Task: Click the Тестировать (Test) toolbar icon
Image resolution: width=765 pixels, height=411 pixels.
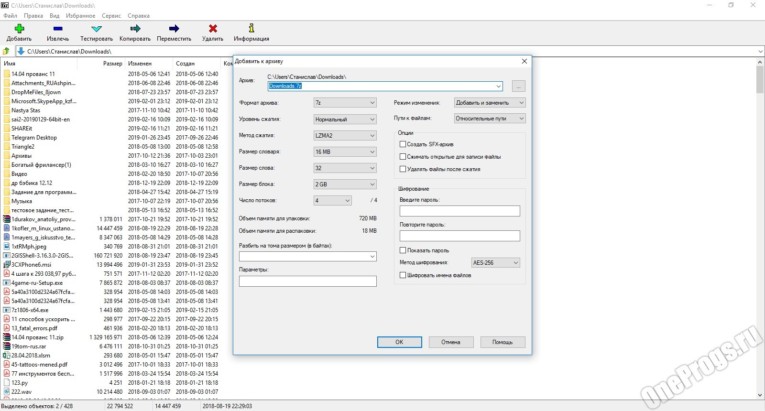Action: [x=96, y=29]
